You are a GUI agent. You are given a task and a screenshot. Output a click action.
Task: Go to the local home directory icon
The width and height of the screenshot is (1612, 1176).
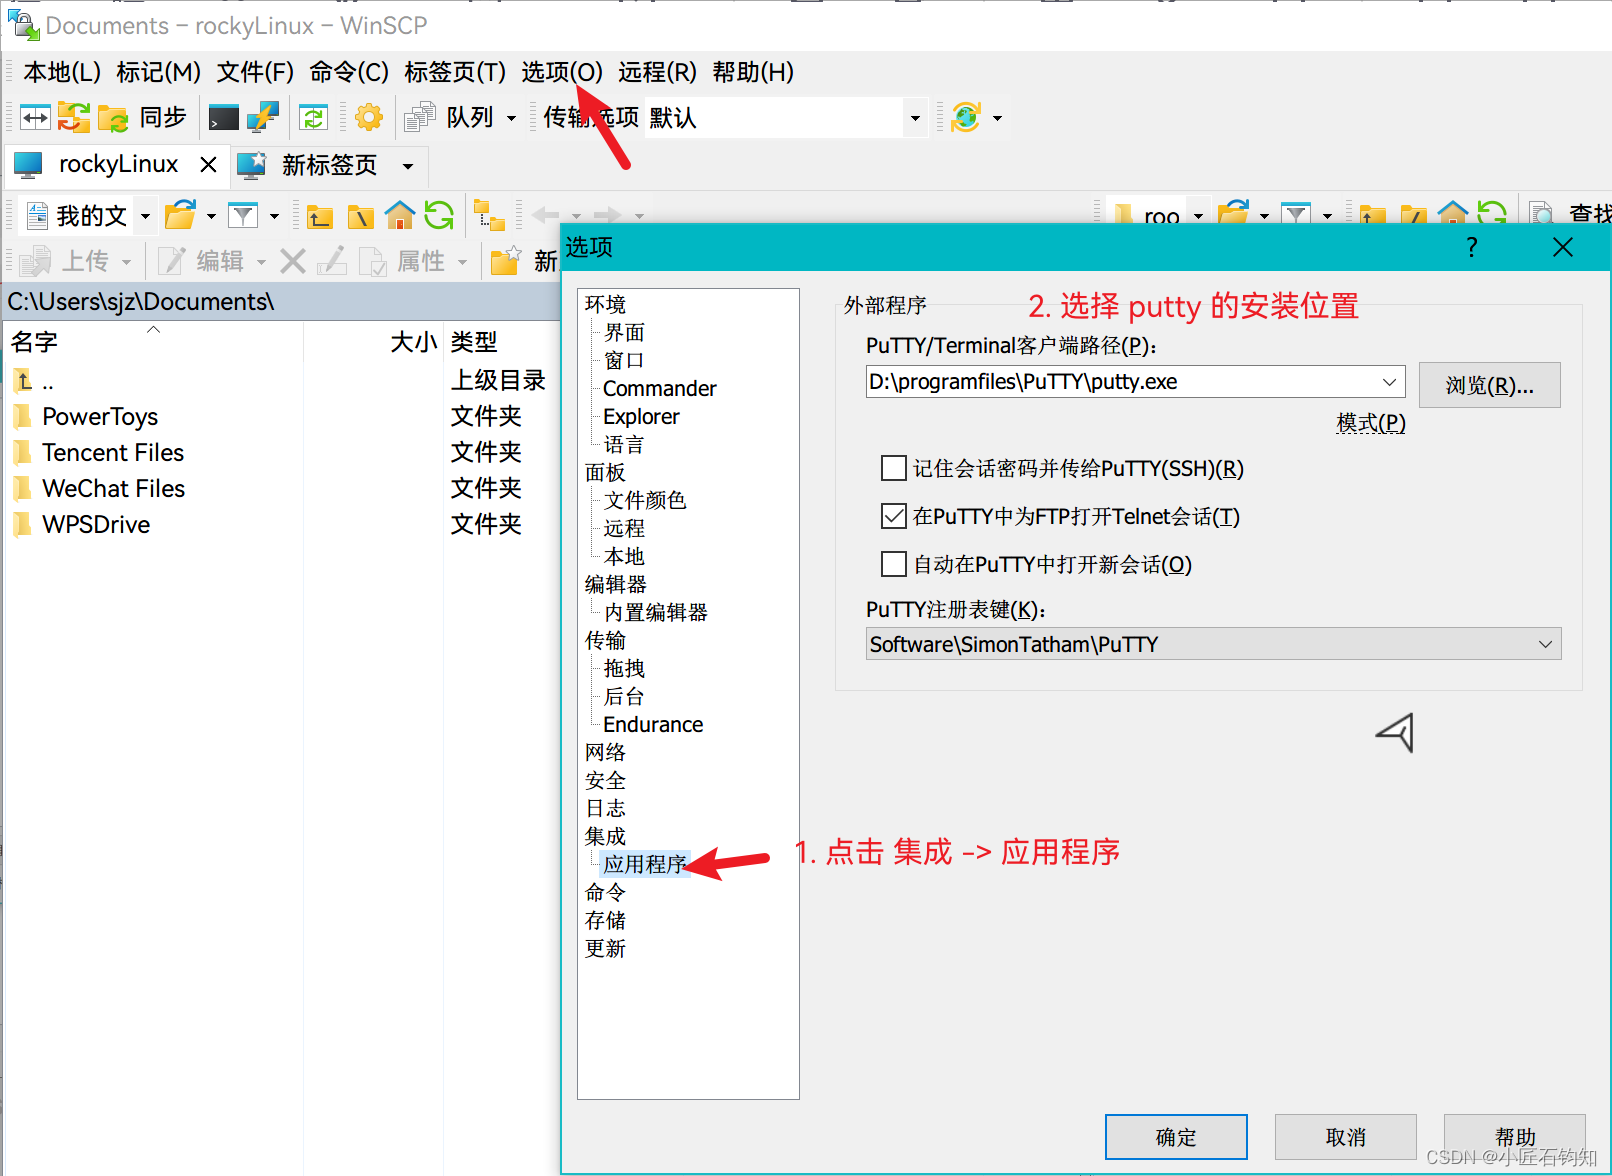click(400, 215)
